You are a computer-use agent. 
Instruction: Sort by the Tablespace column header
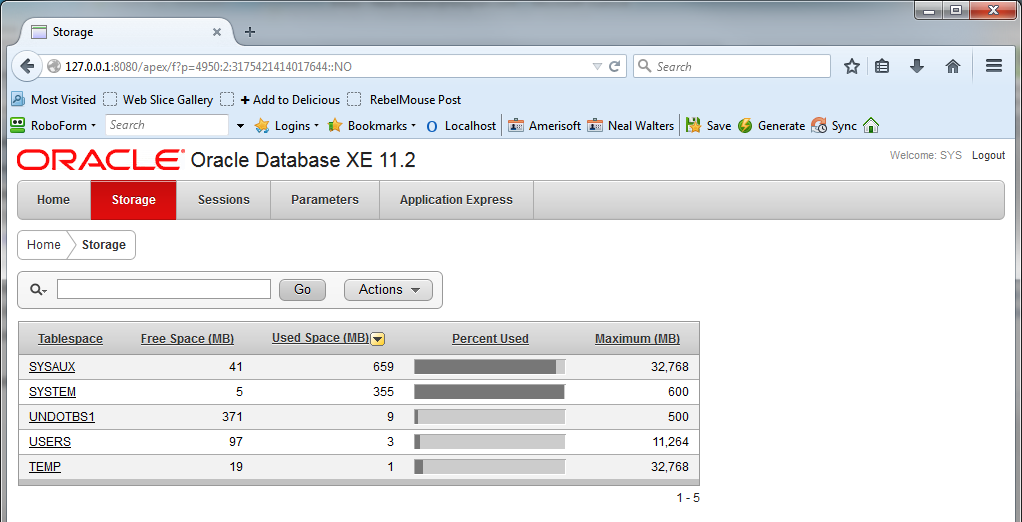tap(70, 339)
